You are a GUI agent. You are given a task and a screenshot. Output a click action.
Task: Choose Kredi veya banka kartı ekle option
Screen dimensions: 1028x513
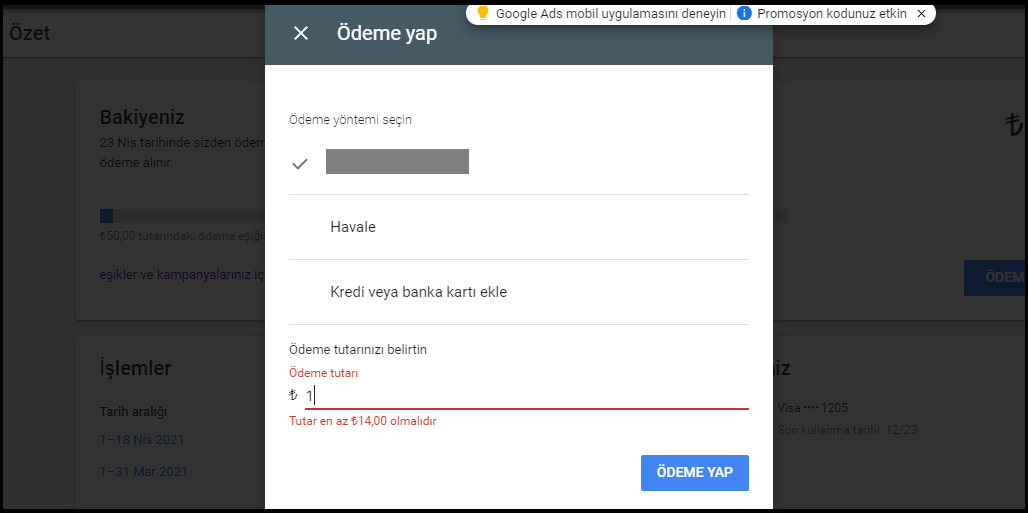coord(418,292)
